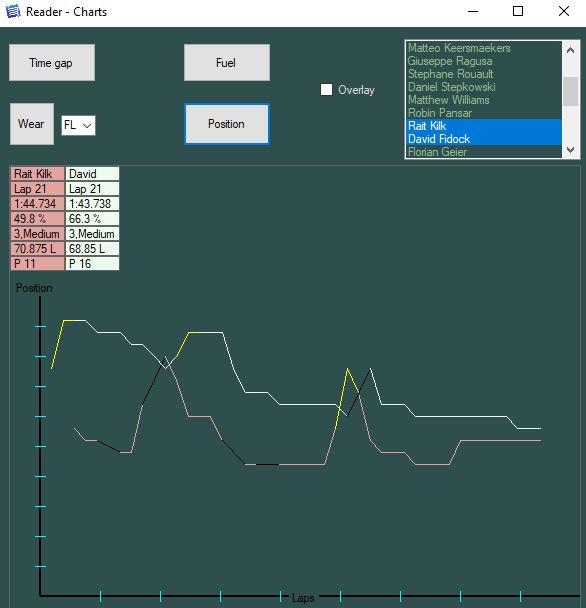
Task: Expand the FL tyre dropdown
Action: pos(78,125)
